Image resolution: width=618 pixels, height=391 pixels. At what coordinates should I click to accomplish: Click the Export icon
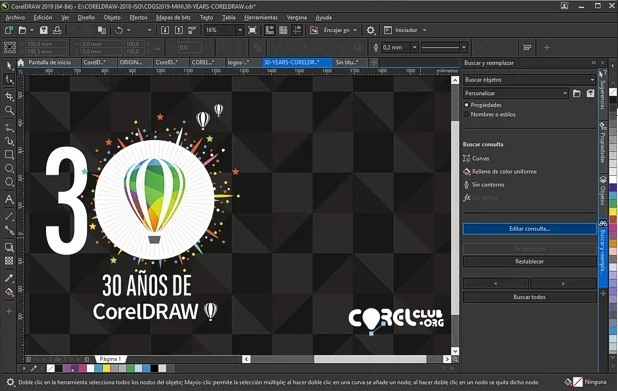(179, 30)
